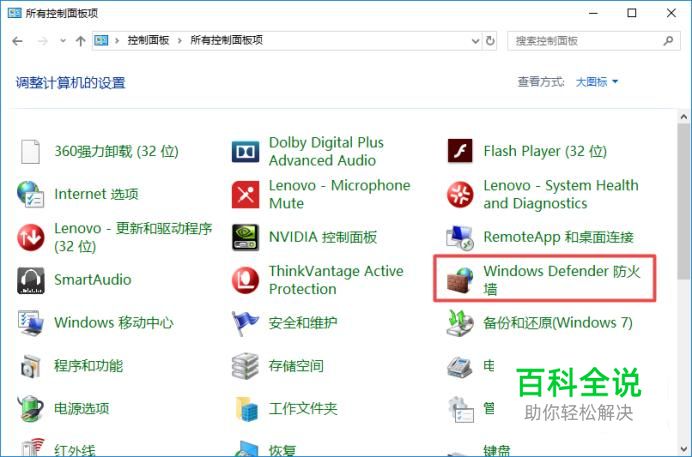Select the 所有控制面板项 breadcrumb

coord(226,40)
